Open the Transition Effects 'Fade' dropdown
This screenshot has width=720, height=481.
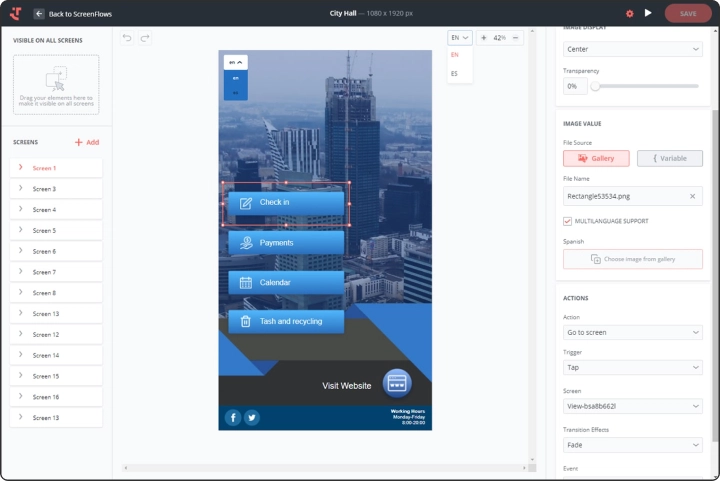(633, 445)
